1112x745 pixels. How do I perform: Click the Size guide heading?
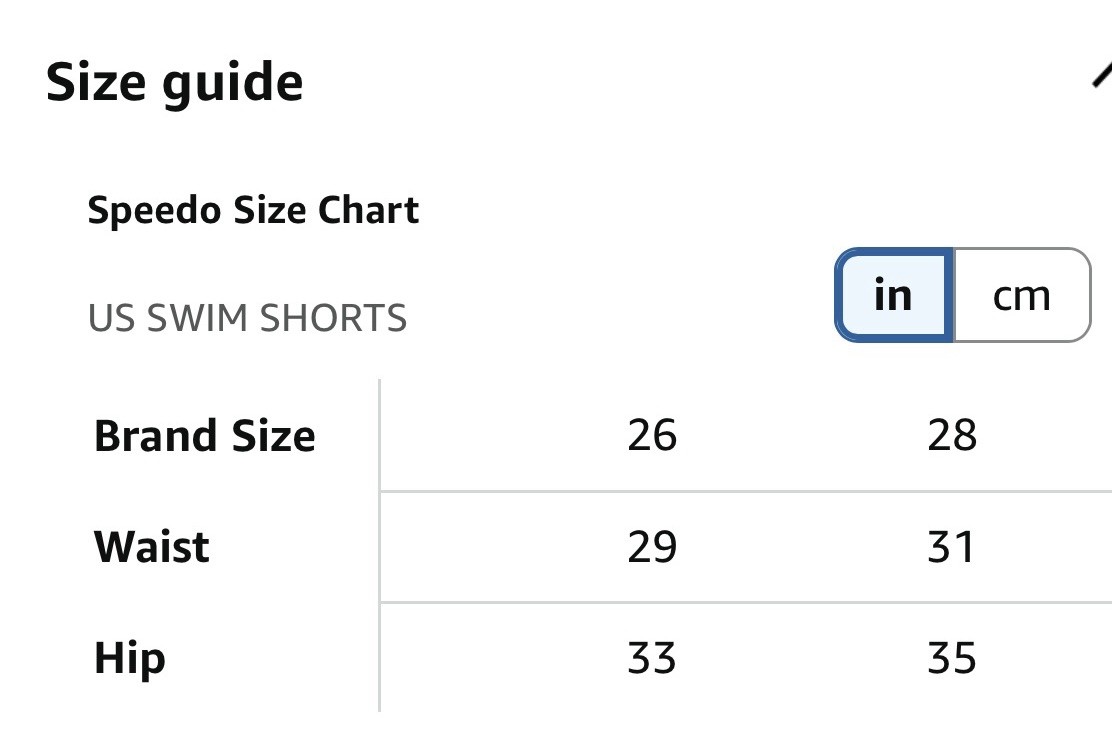[175, 82]
